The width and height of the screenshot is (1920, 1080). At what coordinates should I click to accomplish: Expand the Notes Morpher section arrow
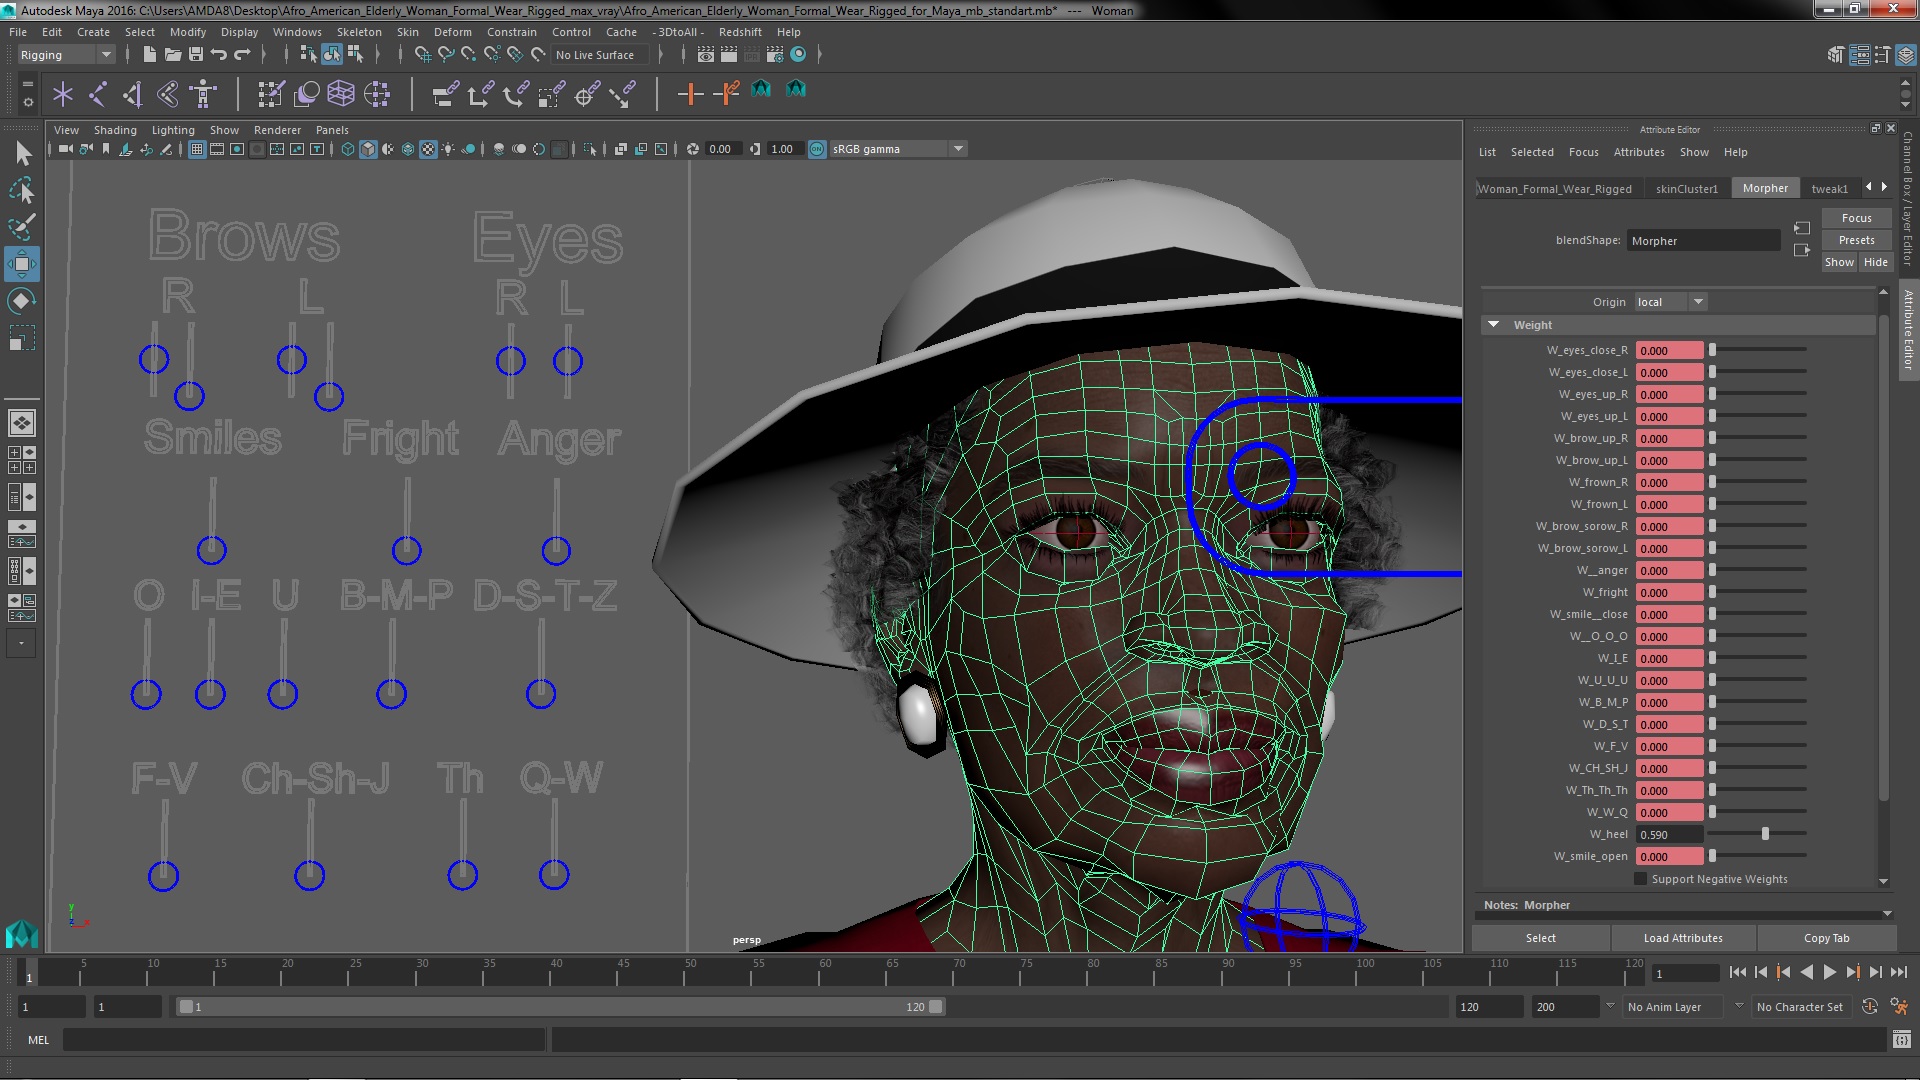pos(1887,913)
